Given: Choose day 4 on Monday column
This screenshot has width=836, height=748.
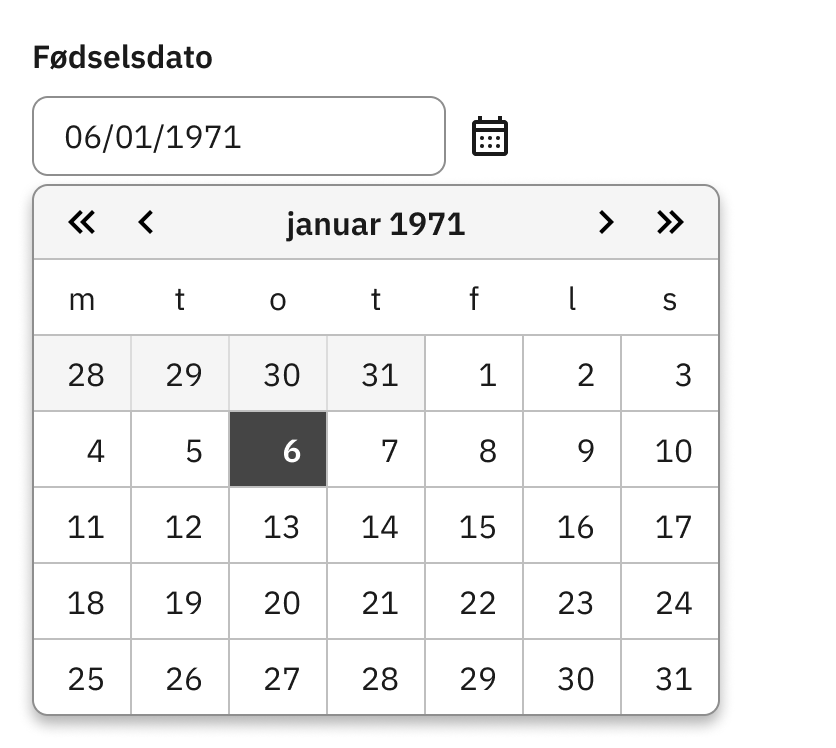Looking at the screenshot, I should click(82, 449).
